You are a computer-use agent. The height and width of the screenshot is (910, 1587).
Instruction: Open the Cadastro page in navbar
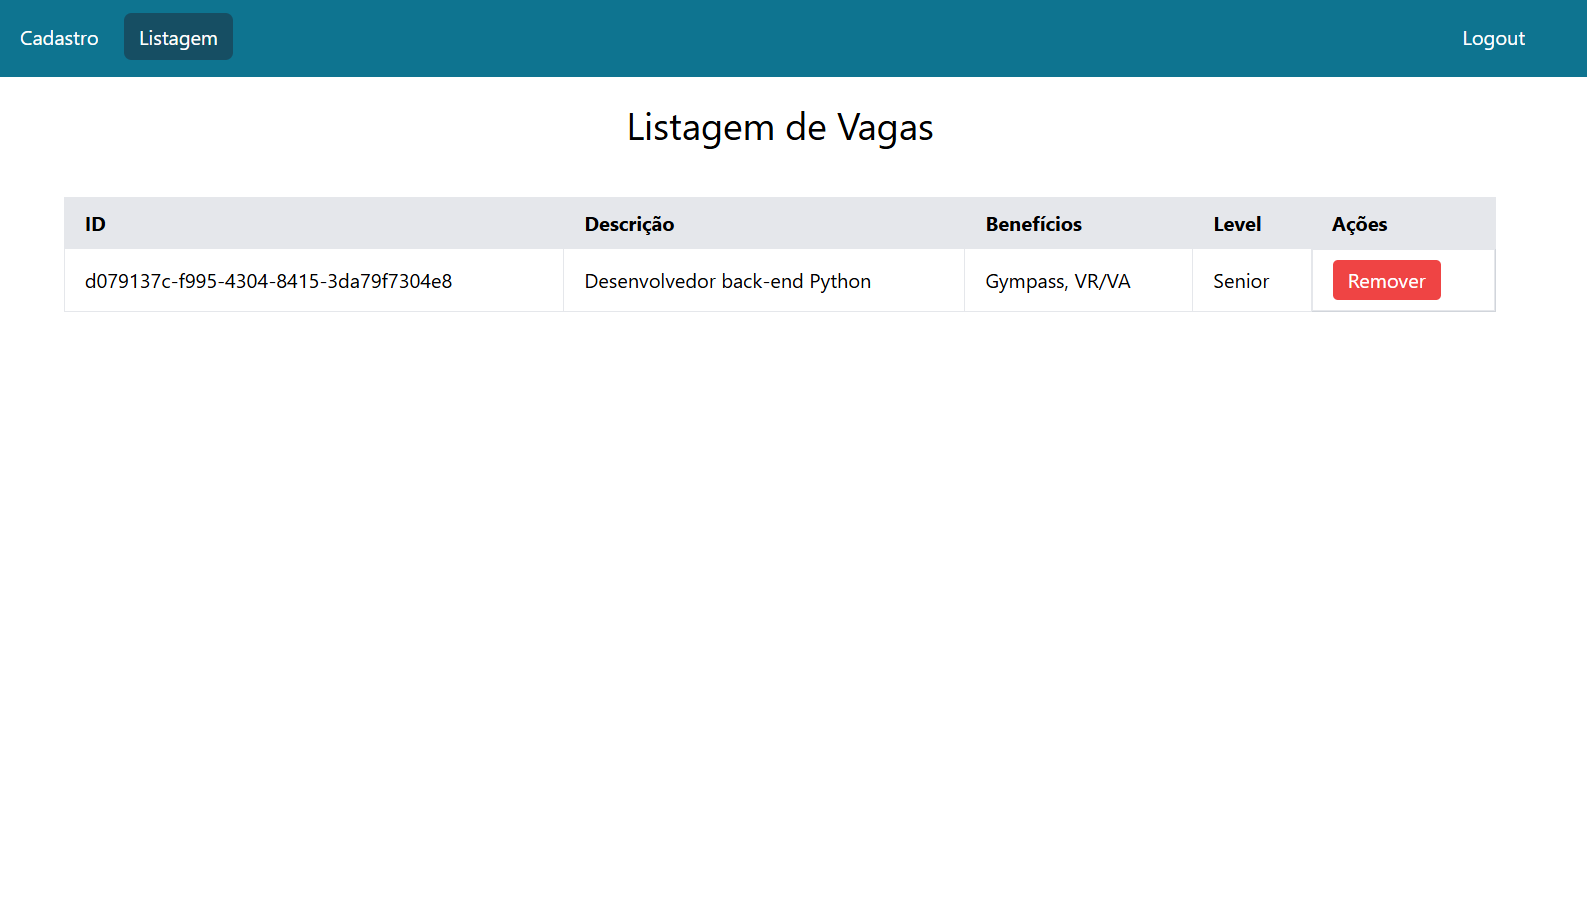coord(59,38)
